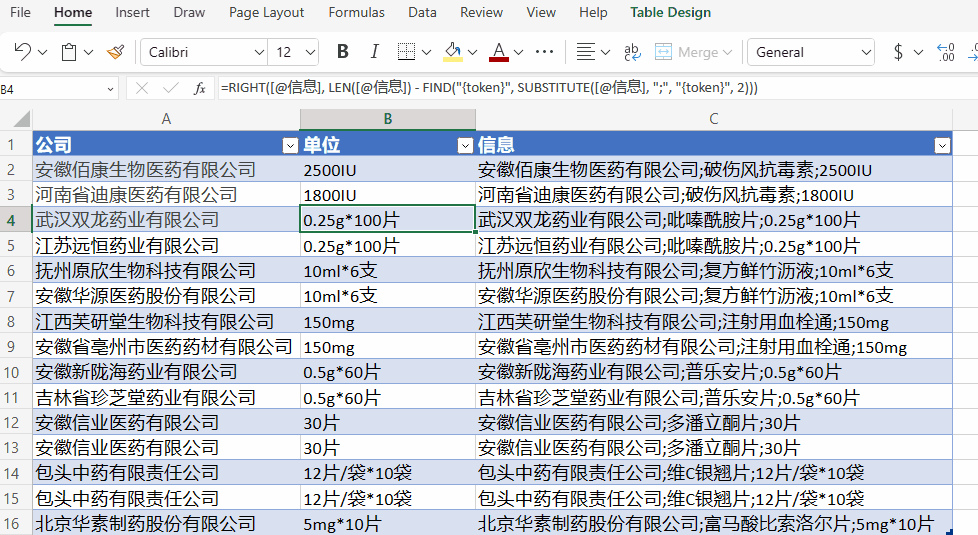Apply red font color
Viewport: 978px width, 535px height.
click(498, 52)
